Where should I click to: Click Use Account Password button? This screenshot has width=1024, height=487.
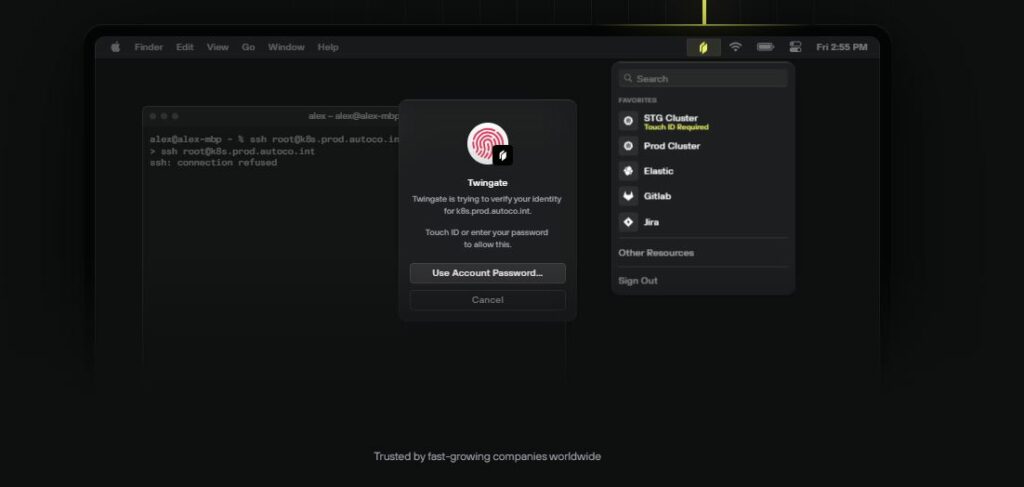coord(488,273)
